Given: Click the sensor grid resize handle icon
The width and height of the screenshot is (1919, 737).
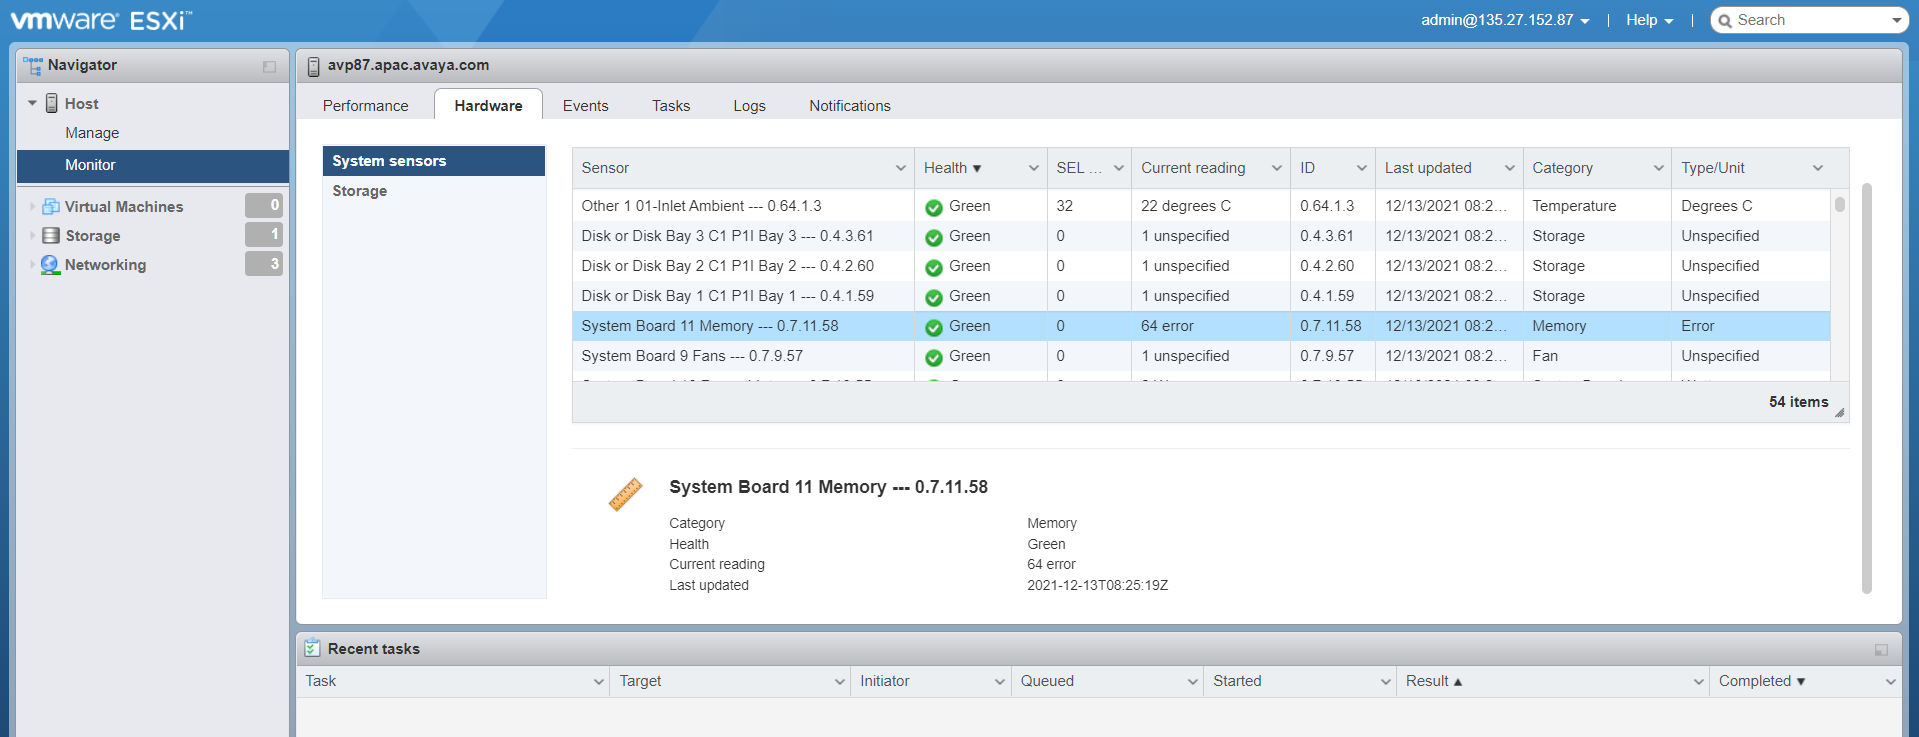Looking at the screenshot, I should (1839, 412).
